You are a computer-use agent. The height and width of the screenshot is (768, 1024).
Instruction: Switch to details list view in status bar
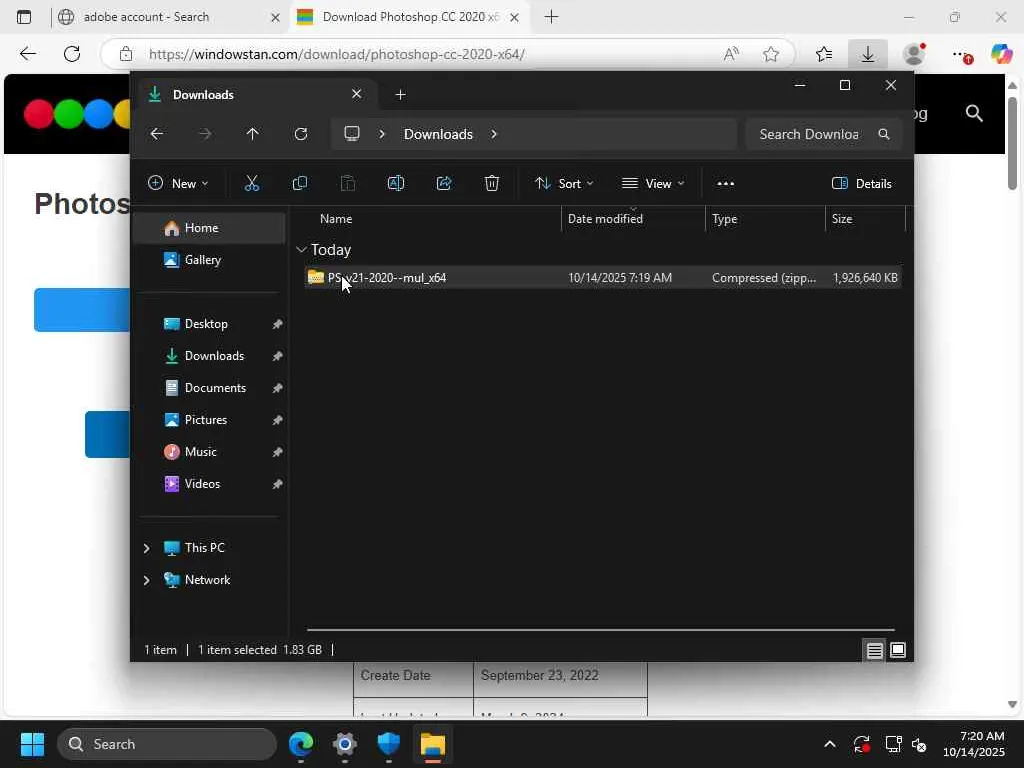click(874, 650)
